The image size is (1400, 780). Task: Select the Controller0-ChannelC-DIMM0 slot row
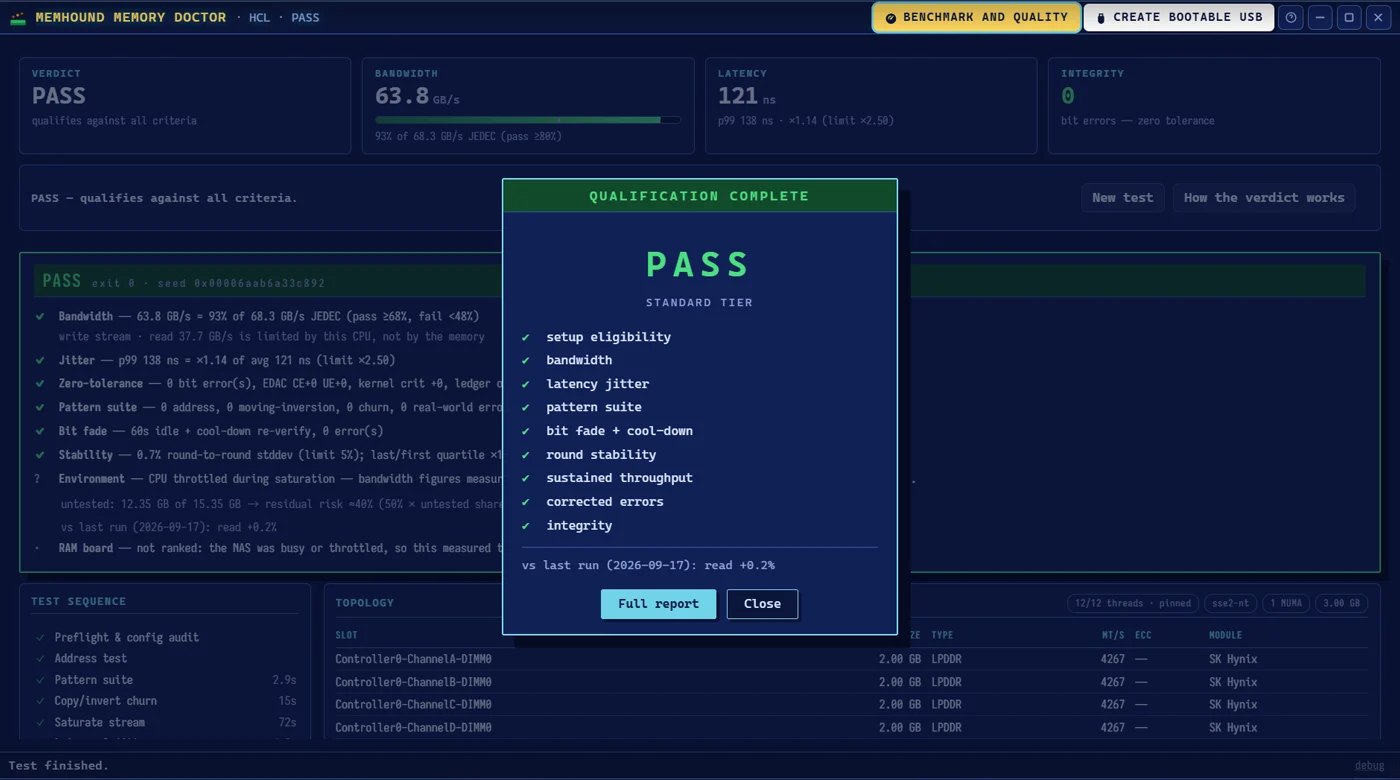click(x=851, y=704)
